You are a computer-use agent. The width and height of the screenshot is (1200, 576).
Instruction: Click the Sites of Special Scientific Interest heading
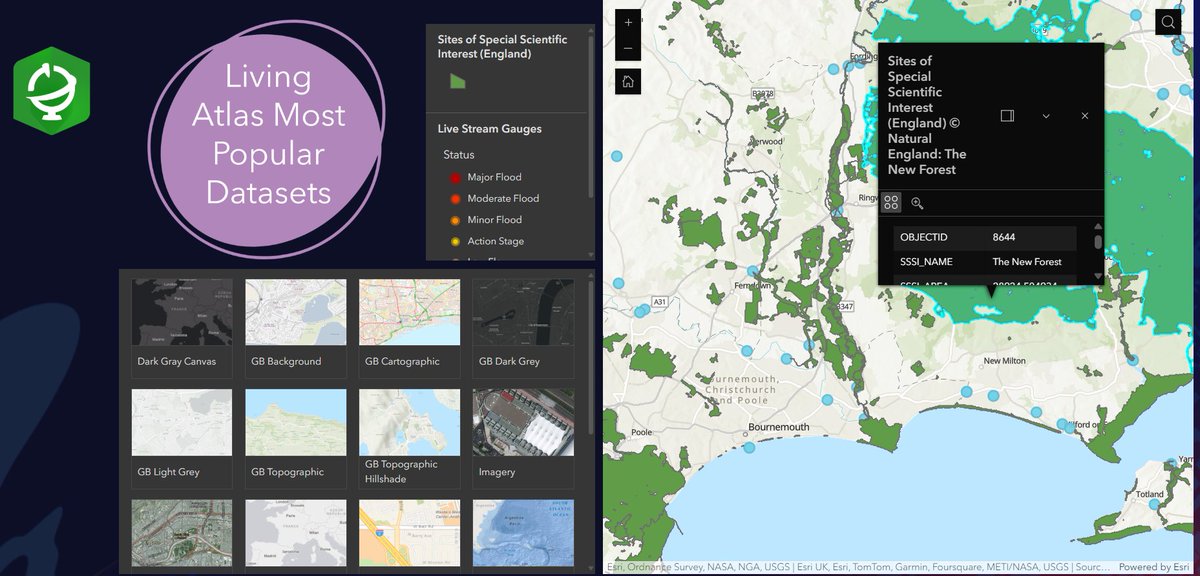[x=502, y=47]
